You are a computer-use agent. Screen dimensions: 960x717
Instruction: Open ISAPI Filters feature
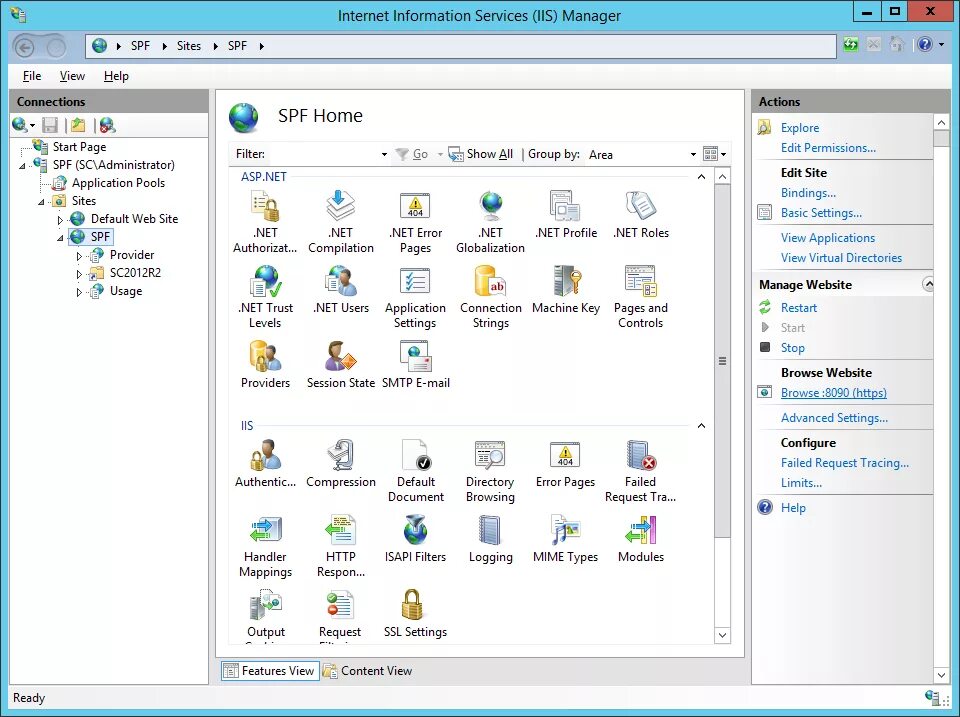click(415, 539)
